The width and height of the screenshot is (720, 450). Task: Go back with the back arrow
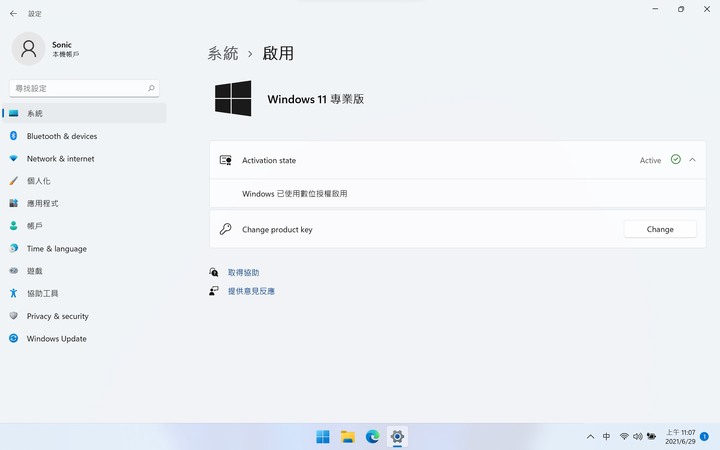pos(13,14)
